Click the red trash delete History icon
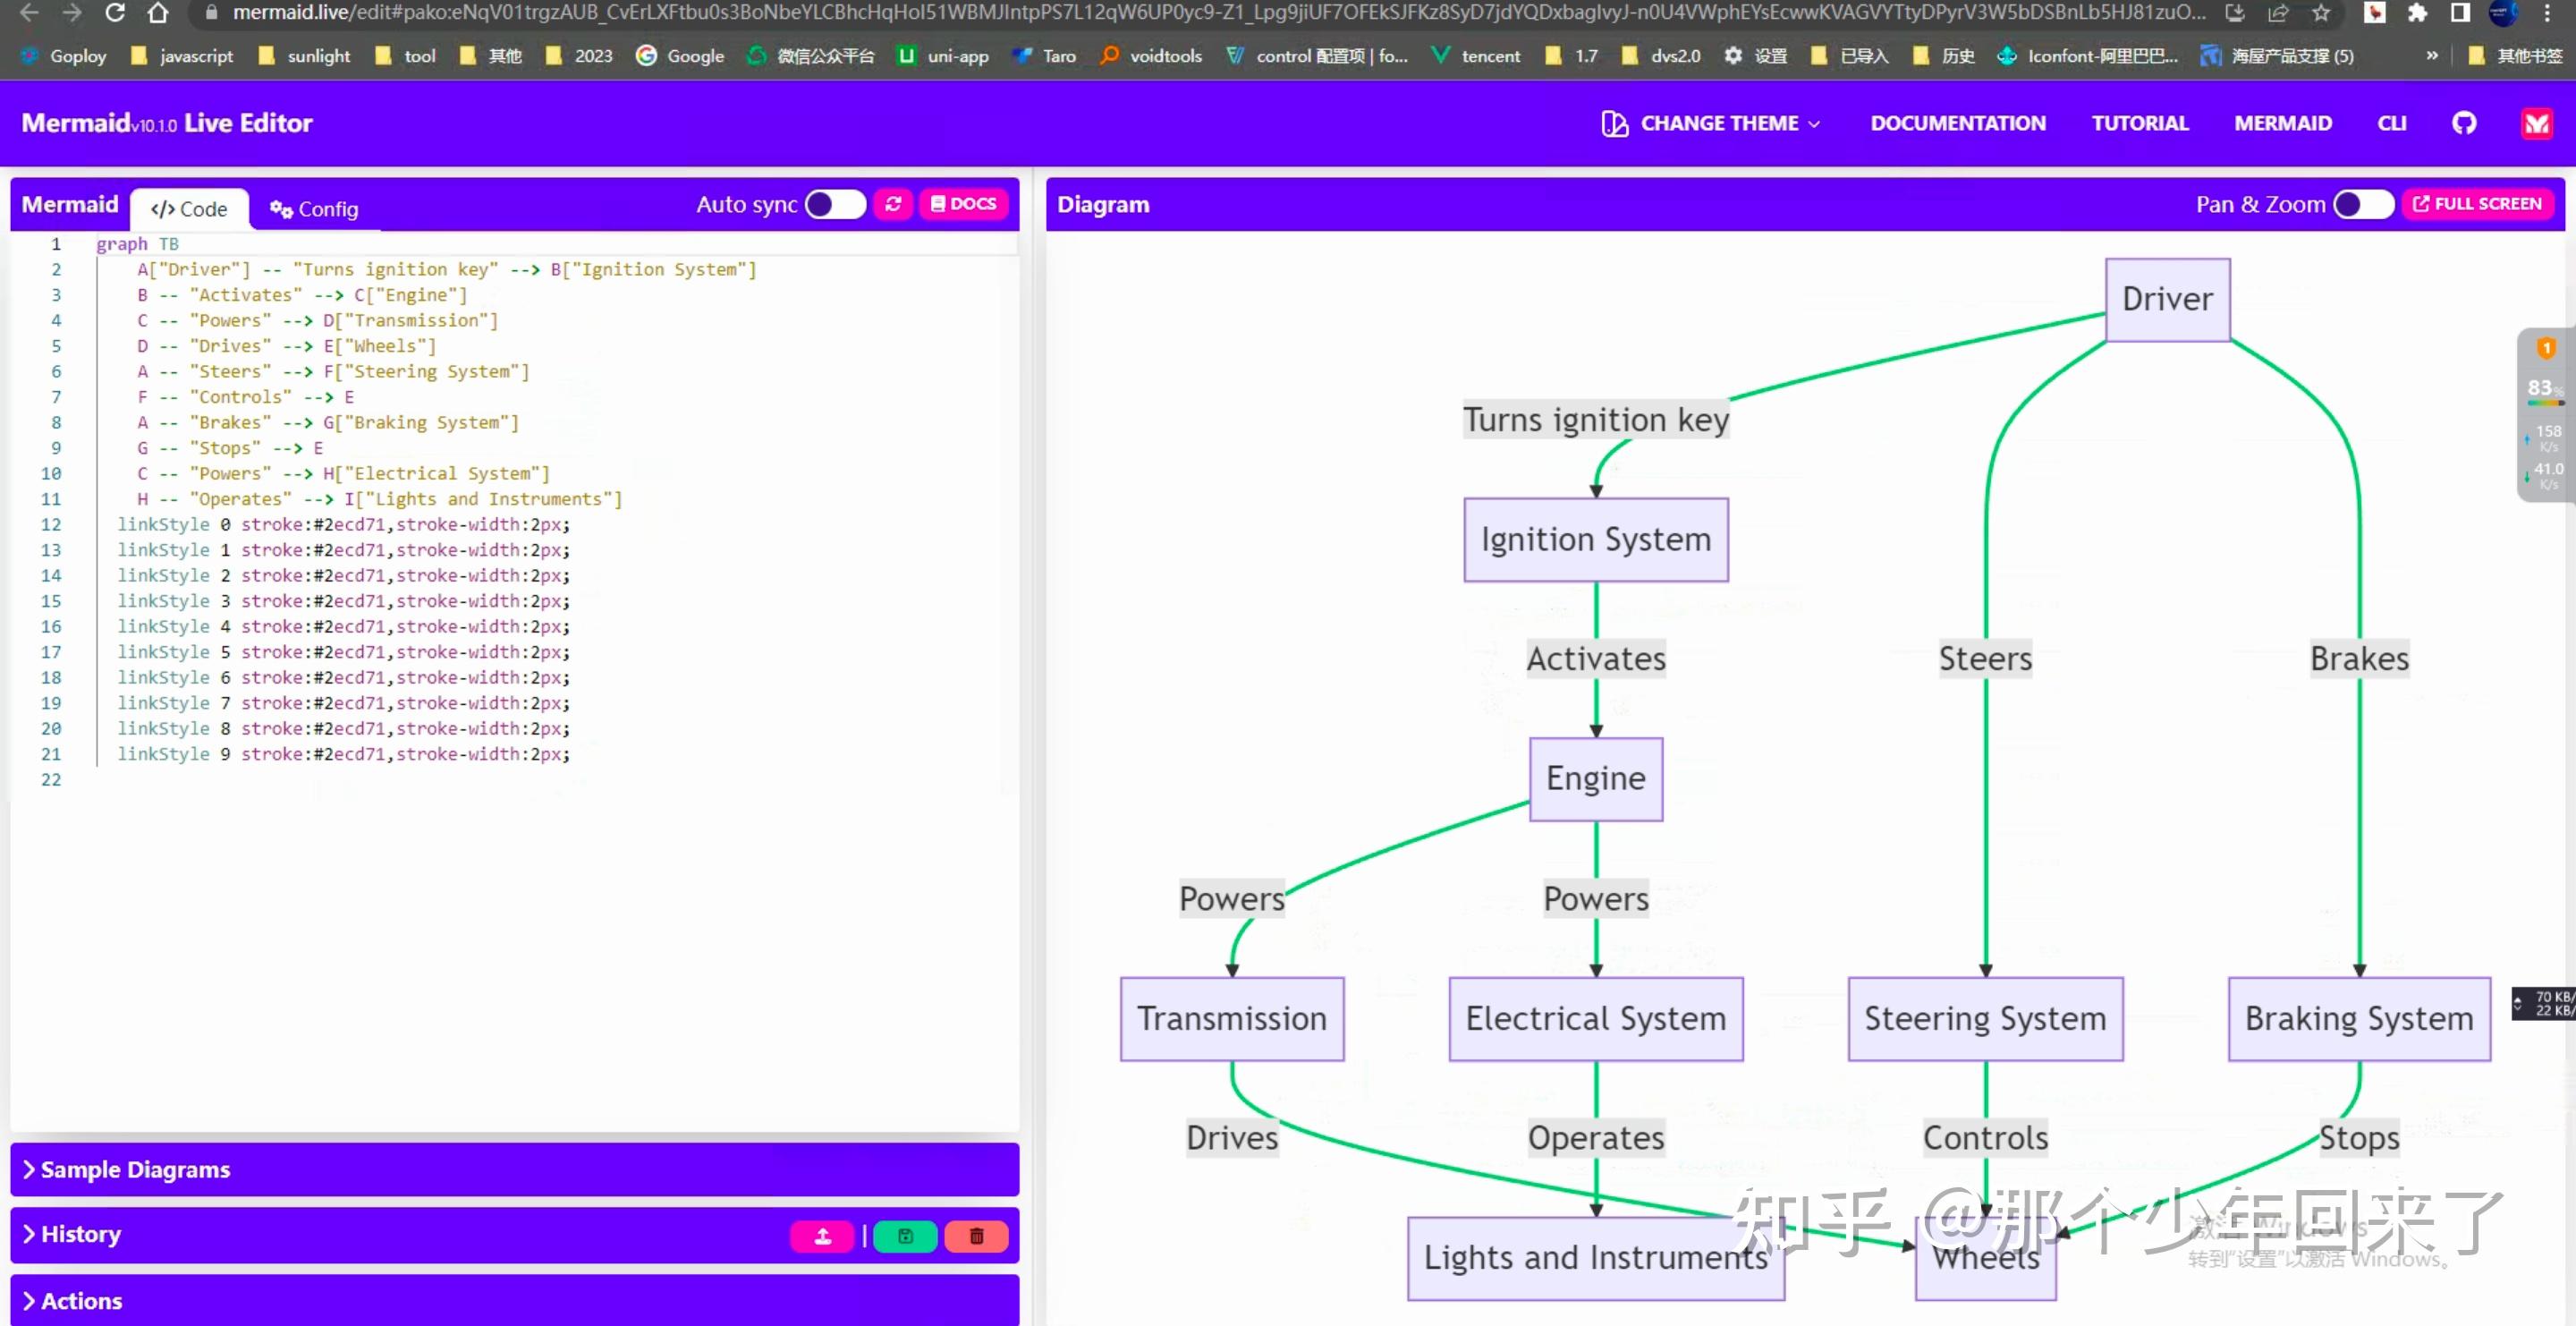 click(976, 1236)
